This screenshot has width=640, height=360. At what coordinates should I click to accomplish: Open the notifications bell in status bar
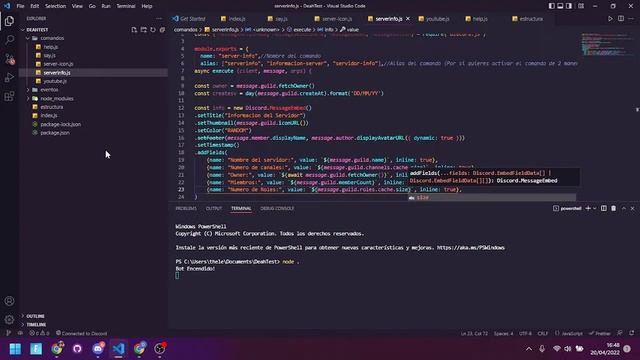[632, 333]
